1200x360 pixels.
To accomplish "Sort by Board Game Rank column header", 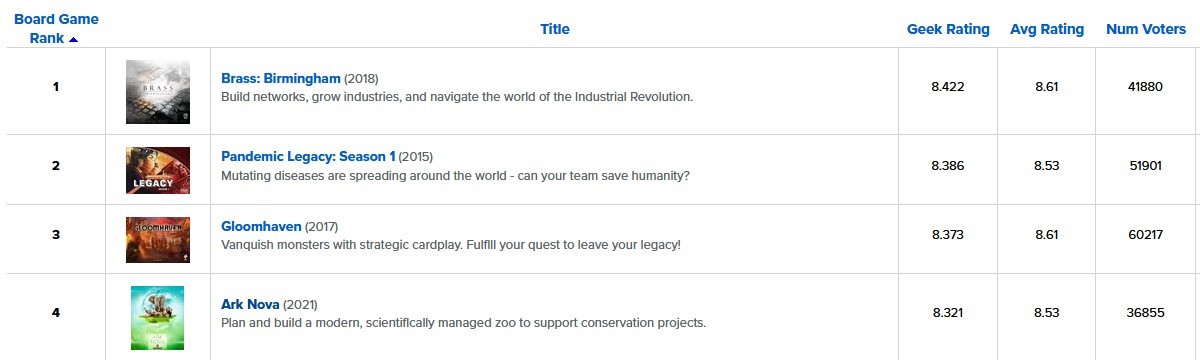I will tap(56, 29).
